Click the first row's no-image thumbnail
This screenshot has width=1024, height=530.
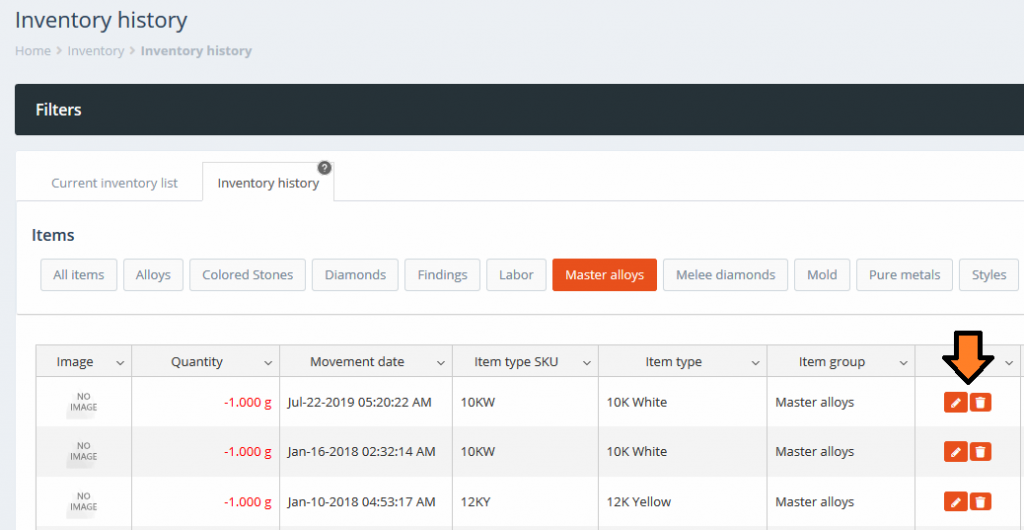[x=84, y=402]
